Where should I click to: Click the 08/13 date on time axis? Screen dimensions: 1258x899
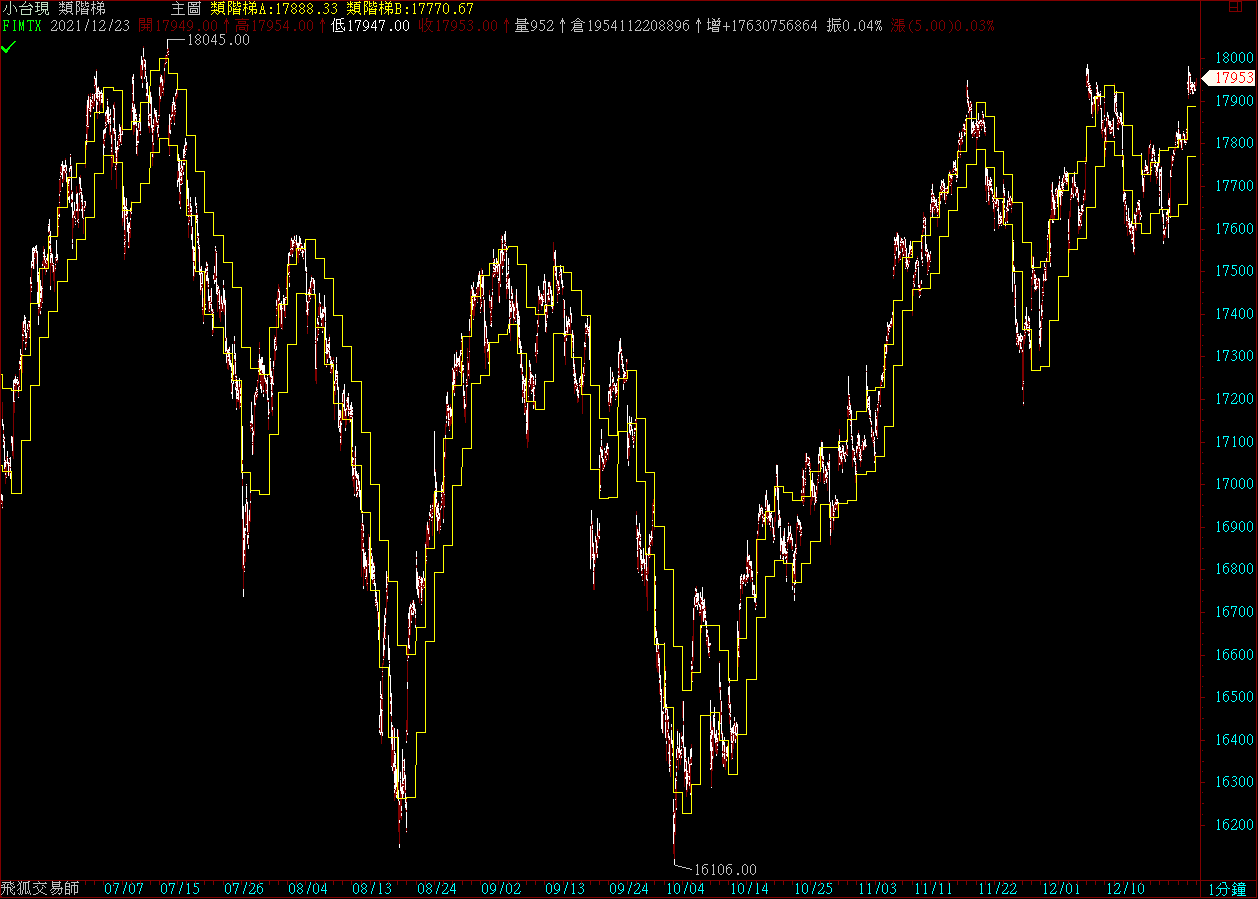[373, 889]
